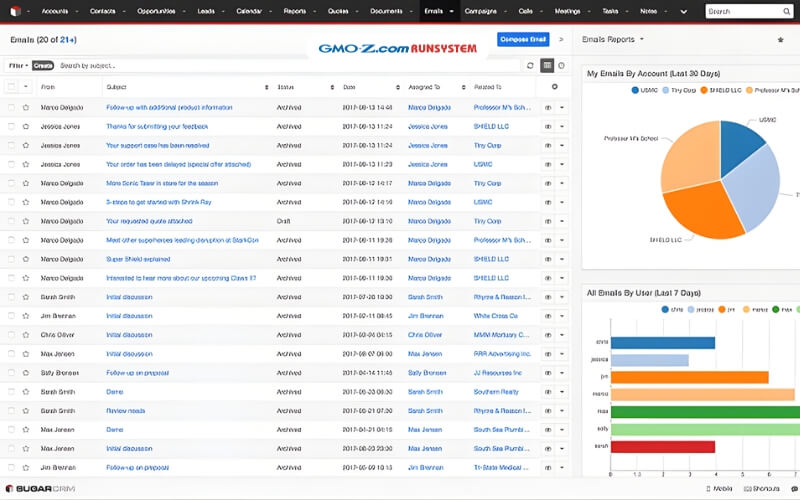Open the bulk actions dropdown beside select-all
This screenshot has height=500, width=800.
coord(26,87)
